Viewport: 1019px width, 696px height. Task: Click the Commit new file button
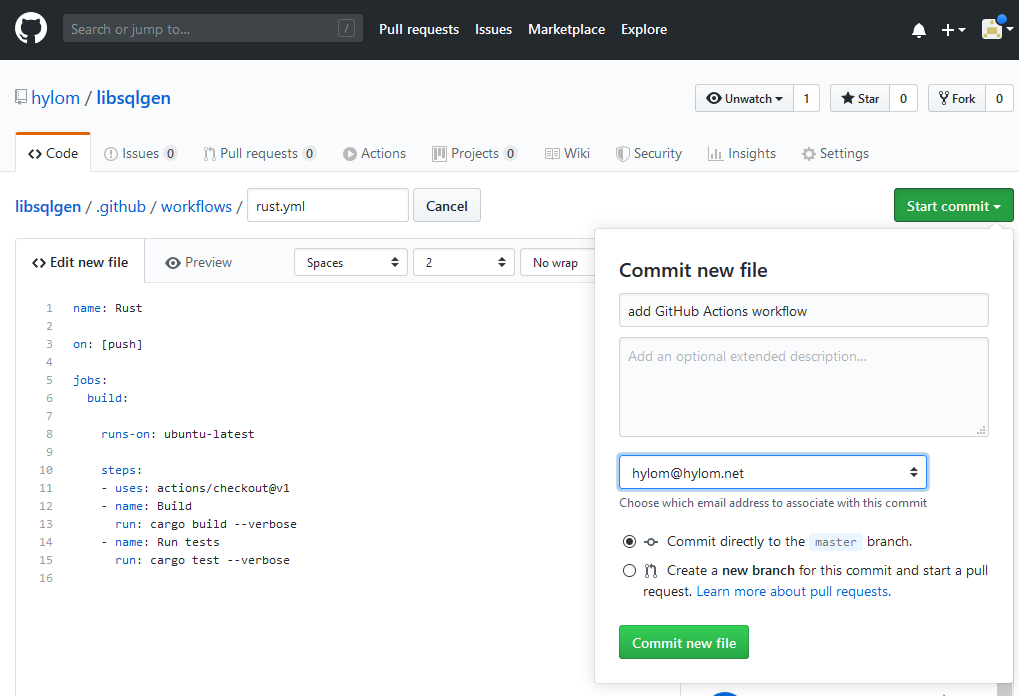(x=684, y=642)
